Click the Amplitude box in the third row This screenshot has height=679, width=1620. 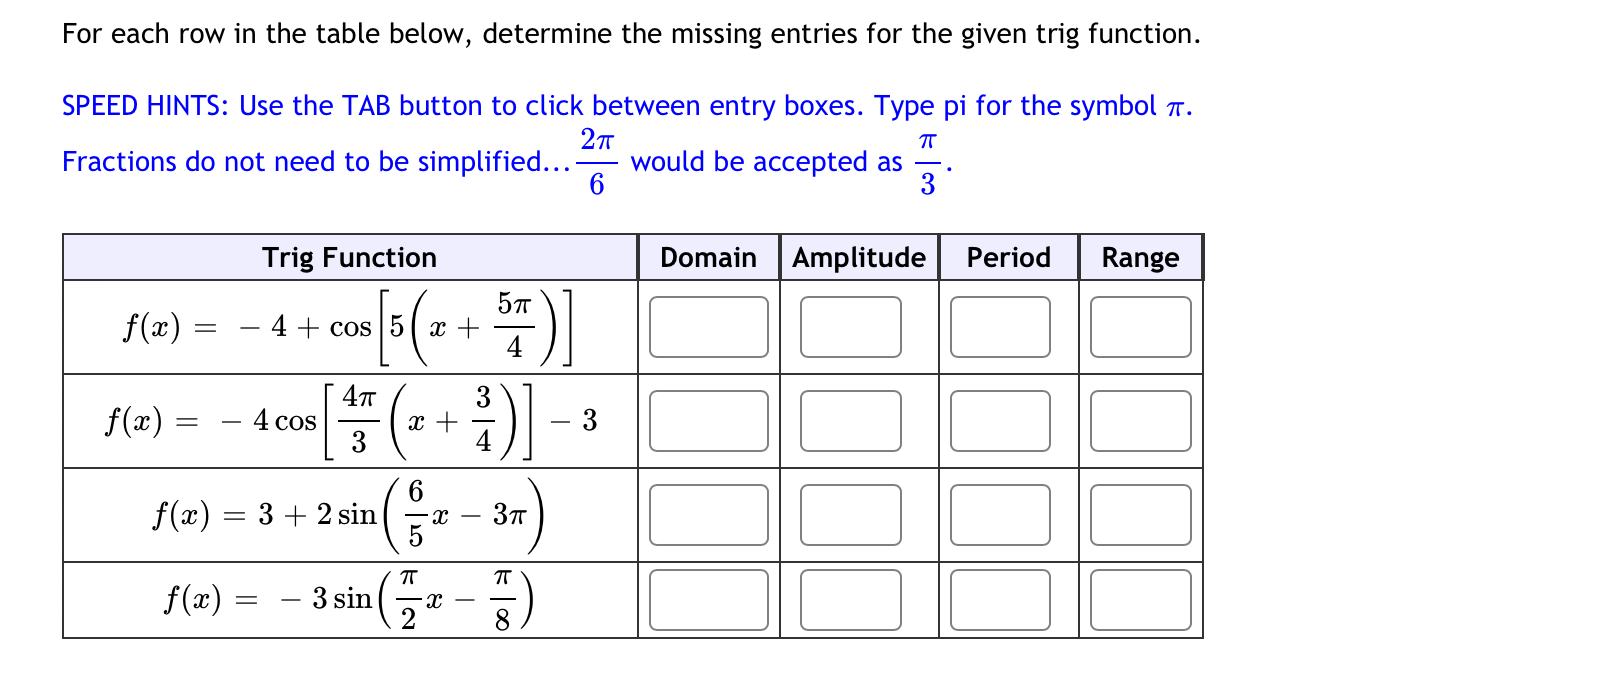click(x=851, y=514)
